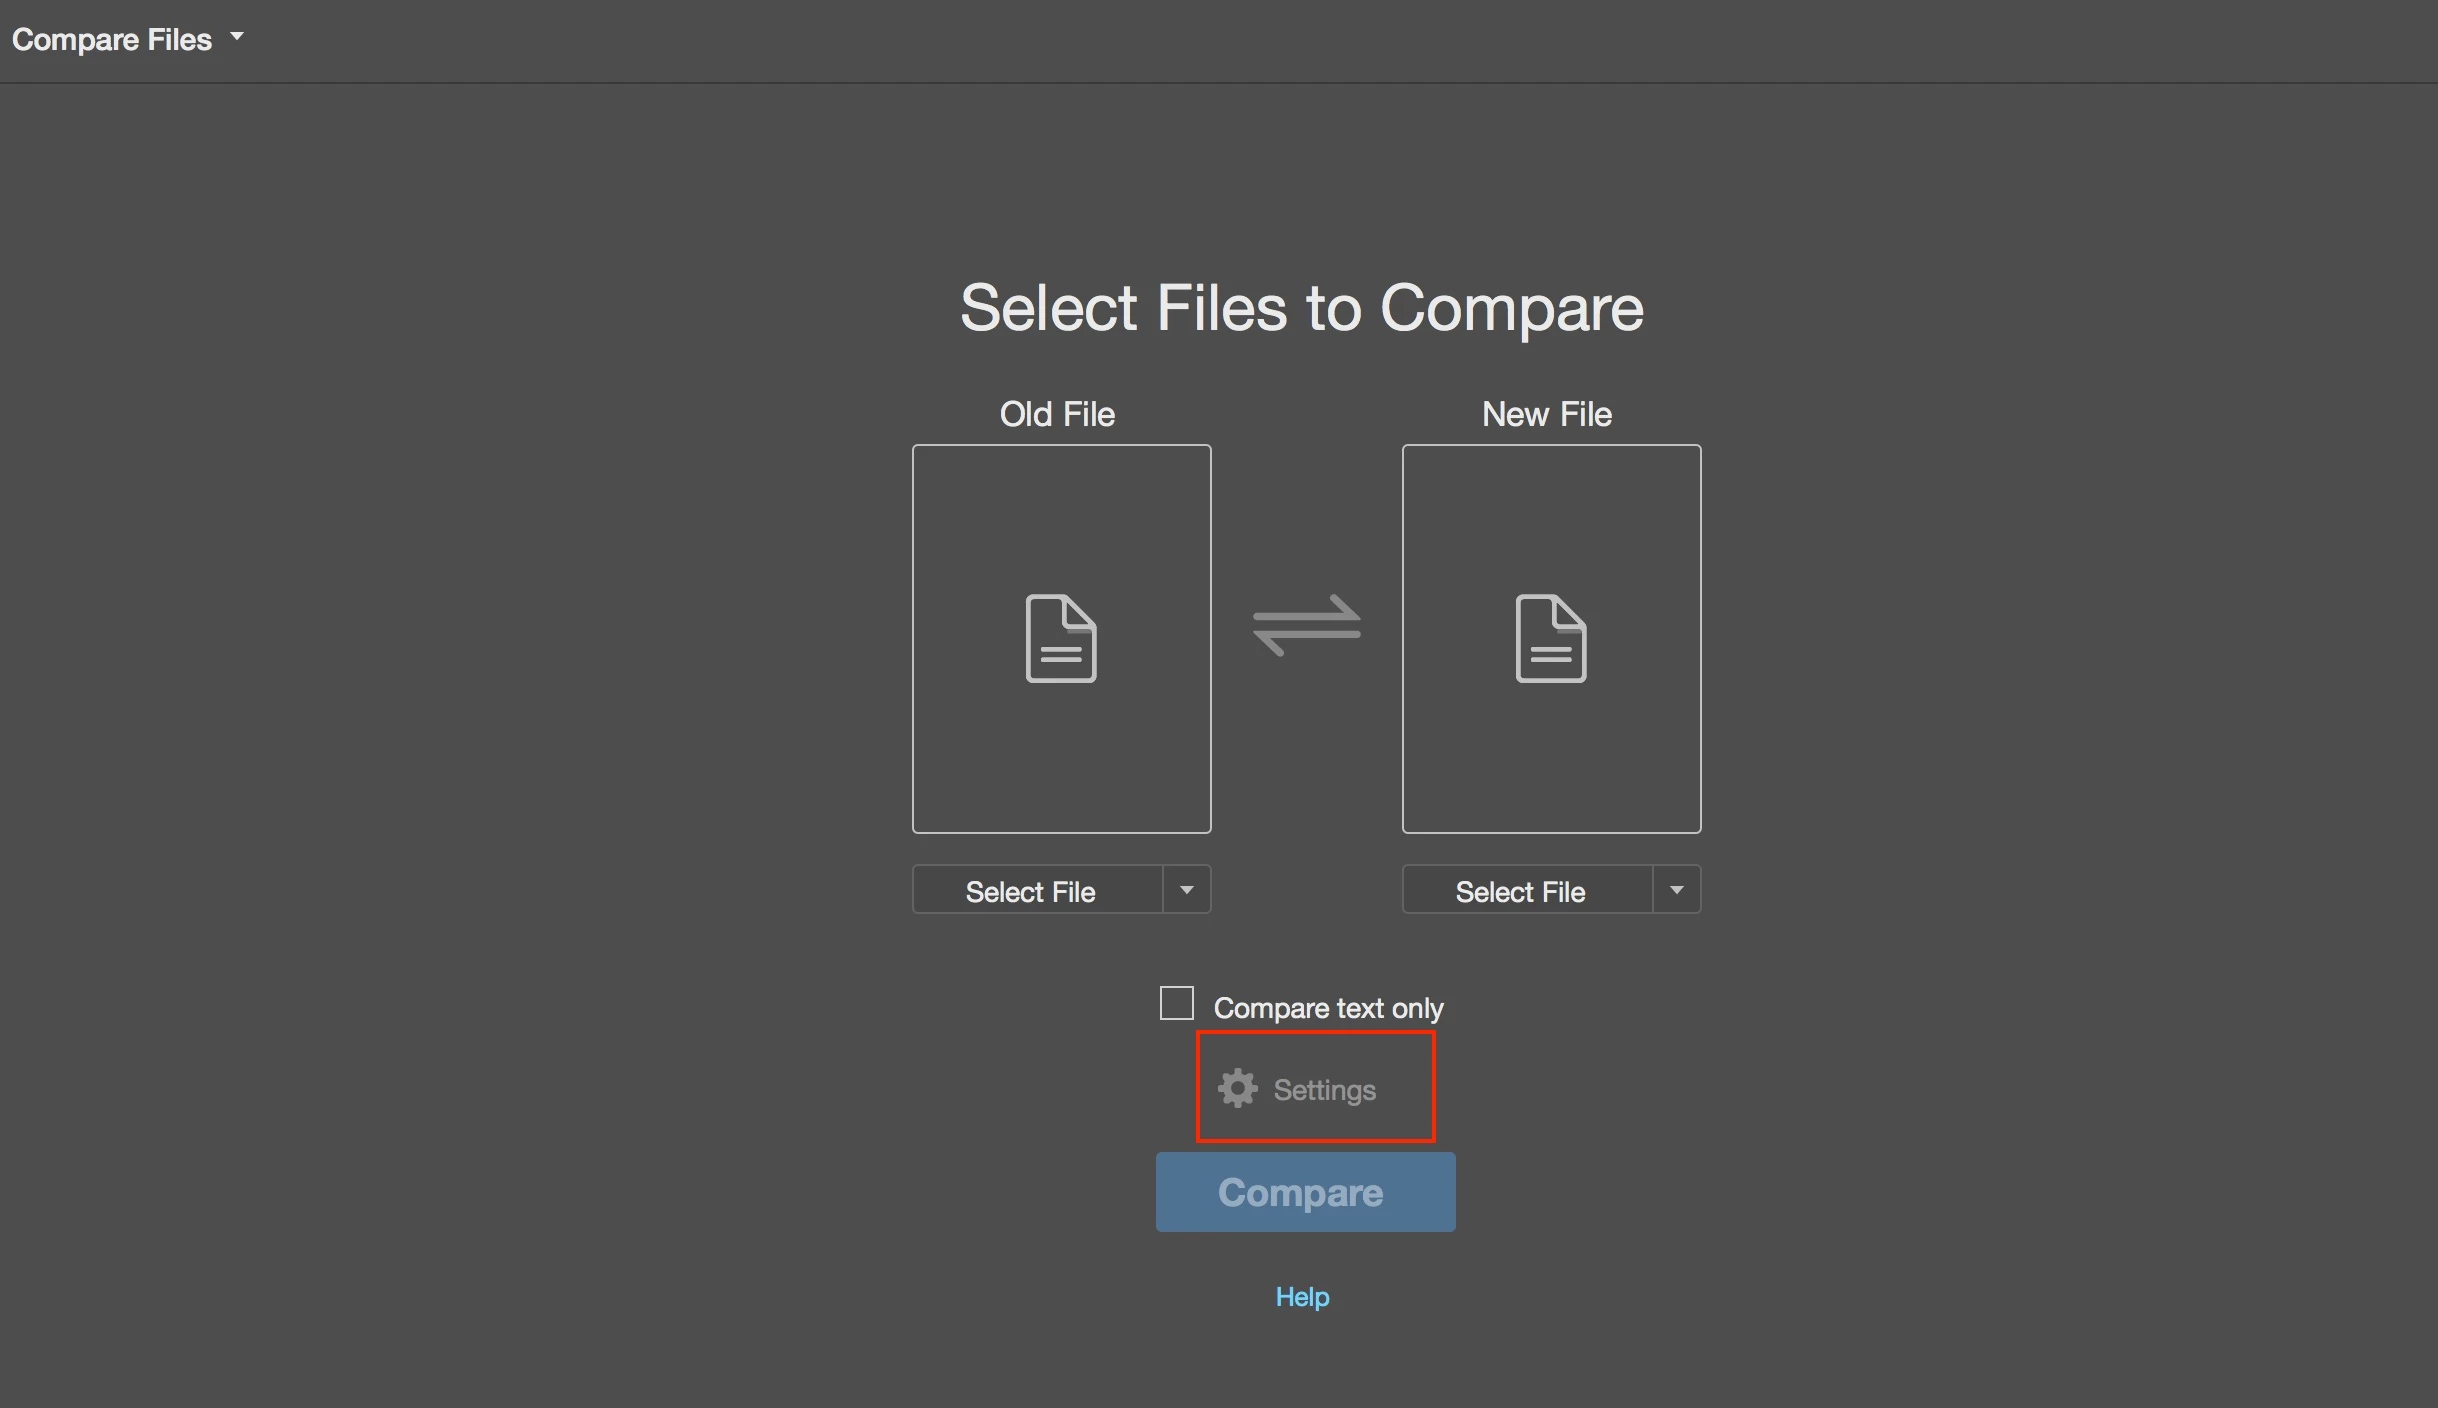Click the Settings label text
The height and width of the screenshot is (1408, 2438).
(x=1324, y=1090)
